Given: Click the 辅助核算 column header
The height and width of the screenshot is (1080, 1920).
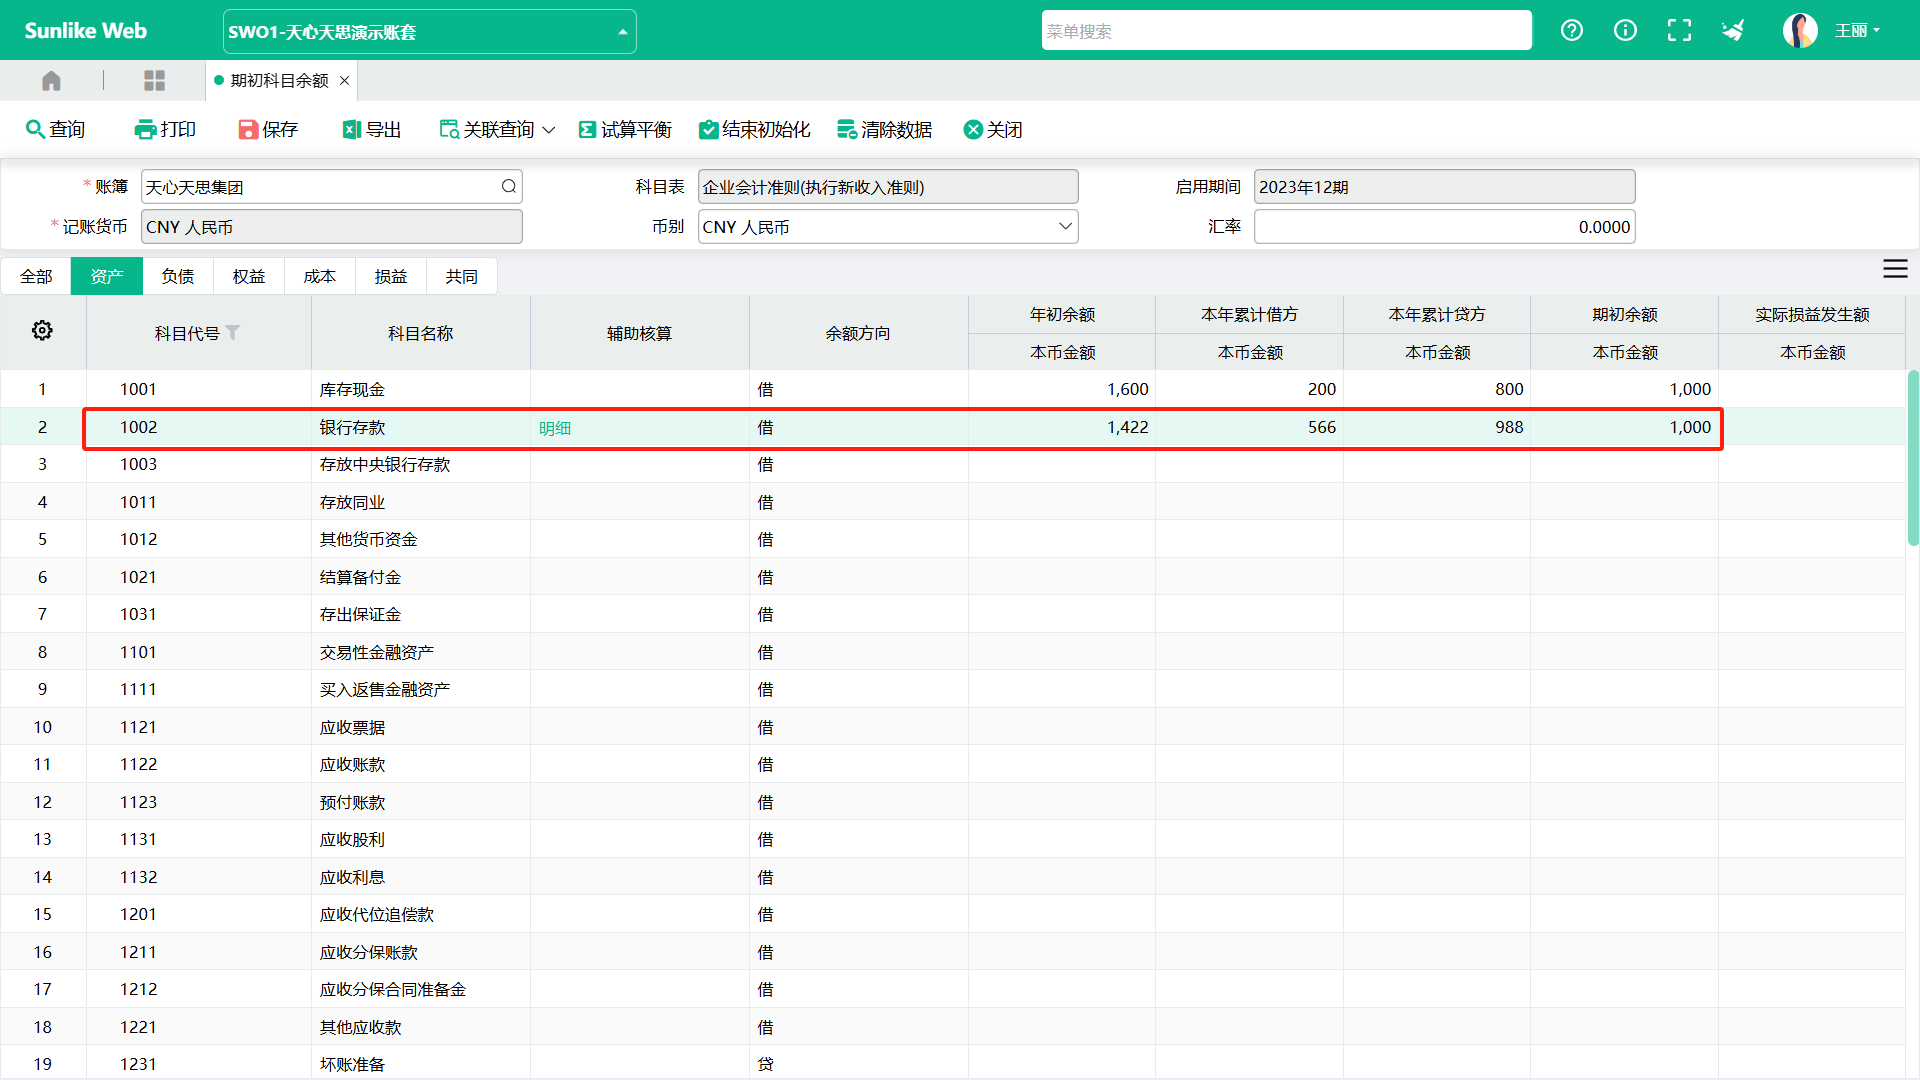Looking at the screenshot, I should (x=639, y=333).
